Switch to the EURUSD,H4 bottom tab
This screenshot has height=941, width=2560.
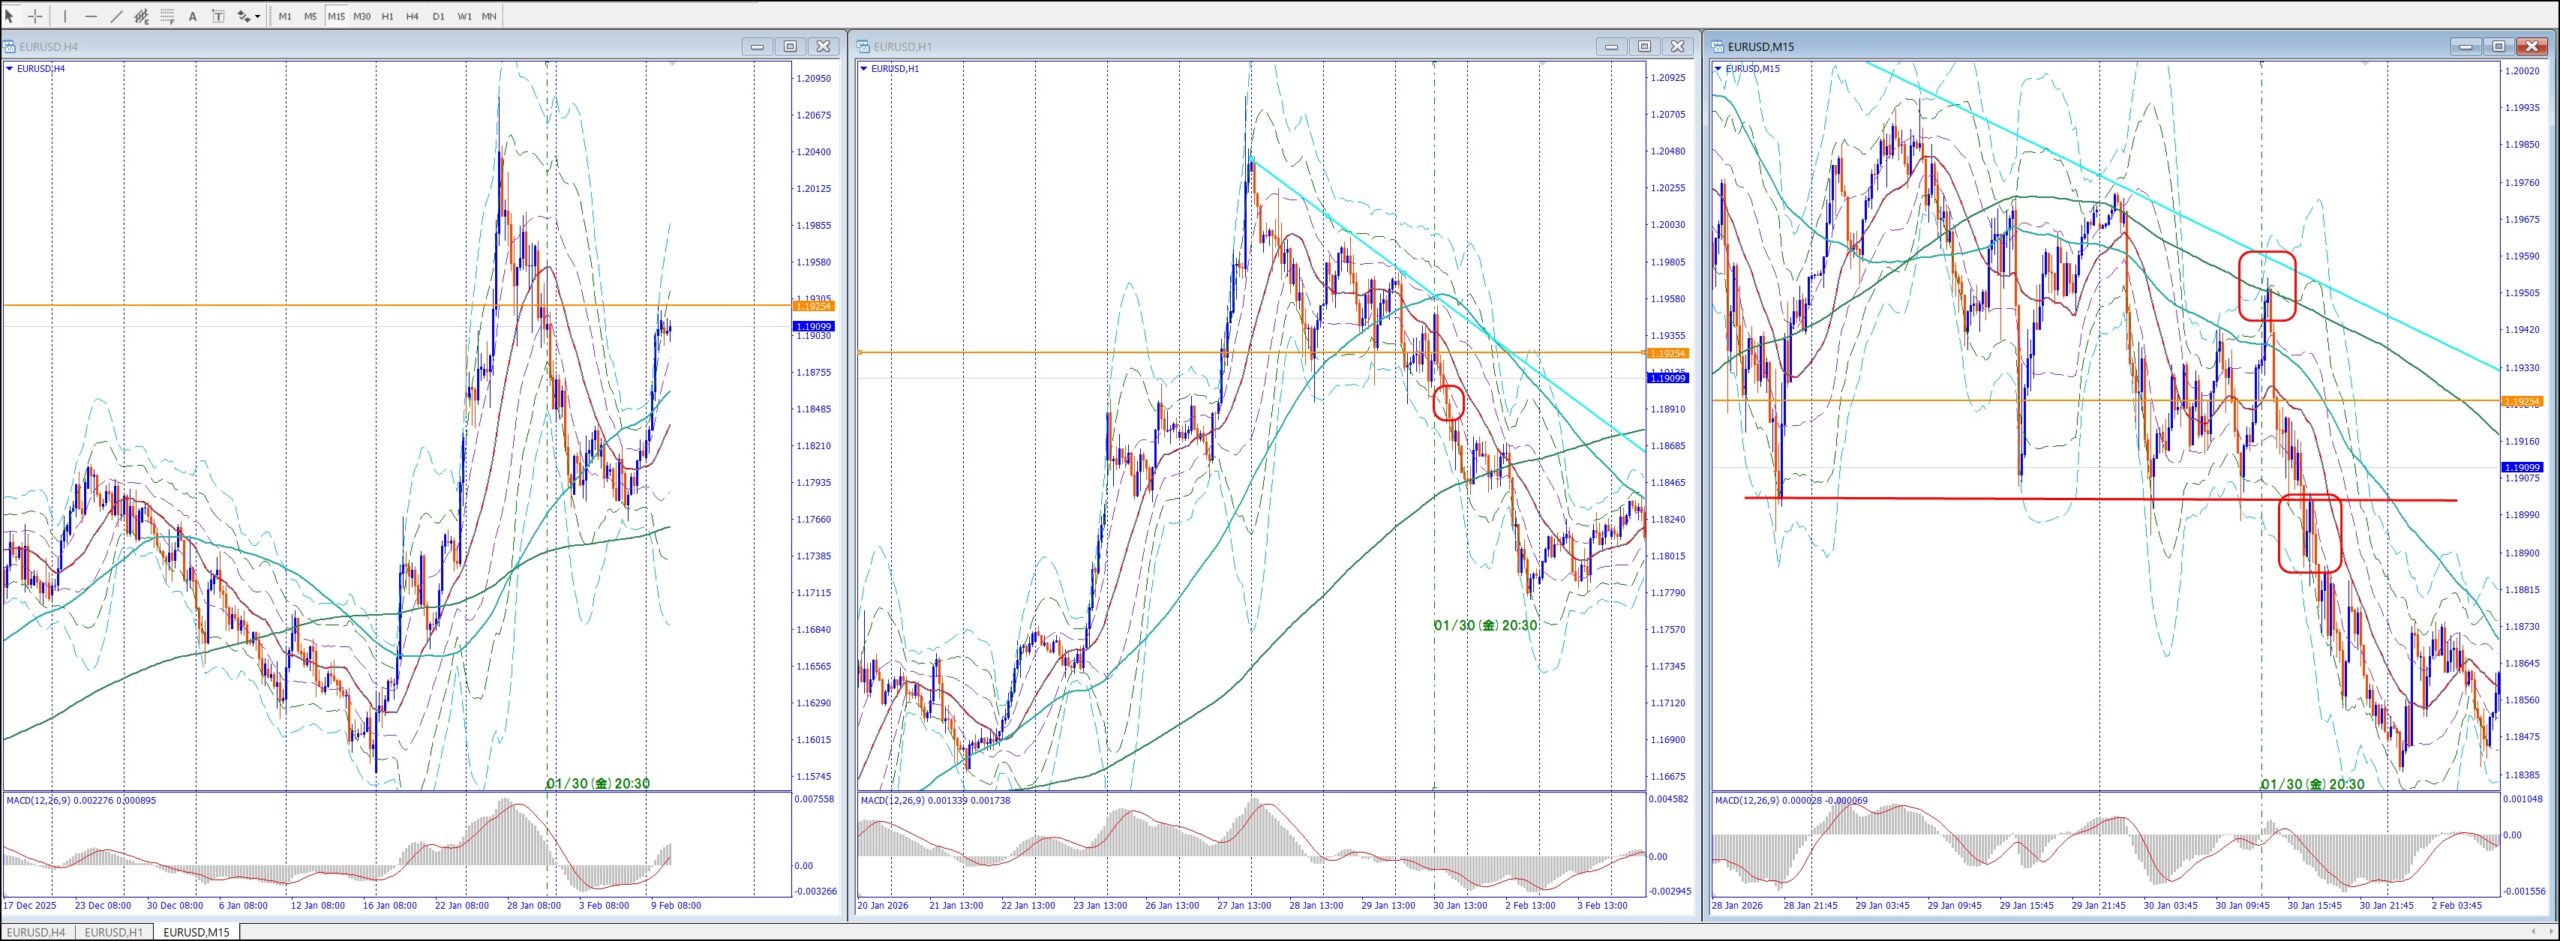point(36,932)
